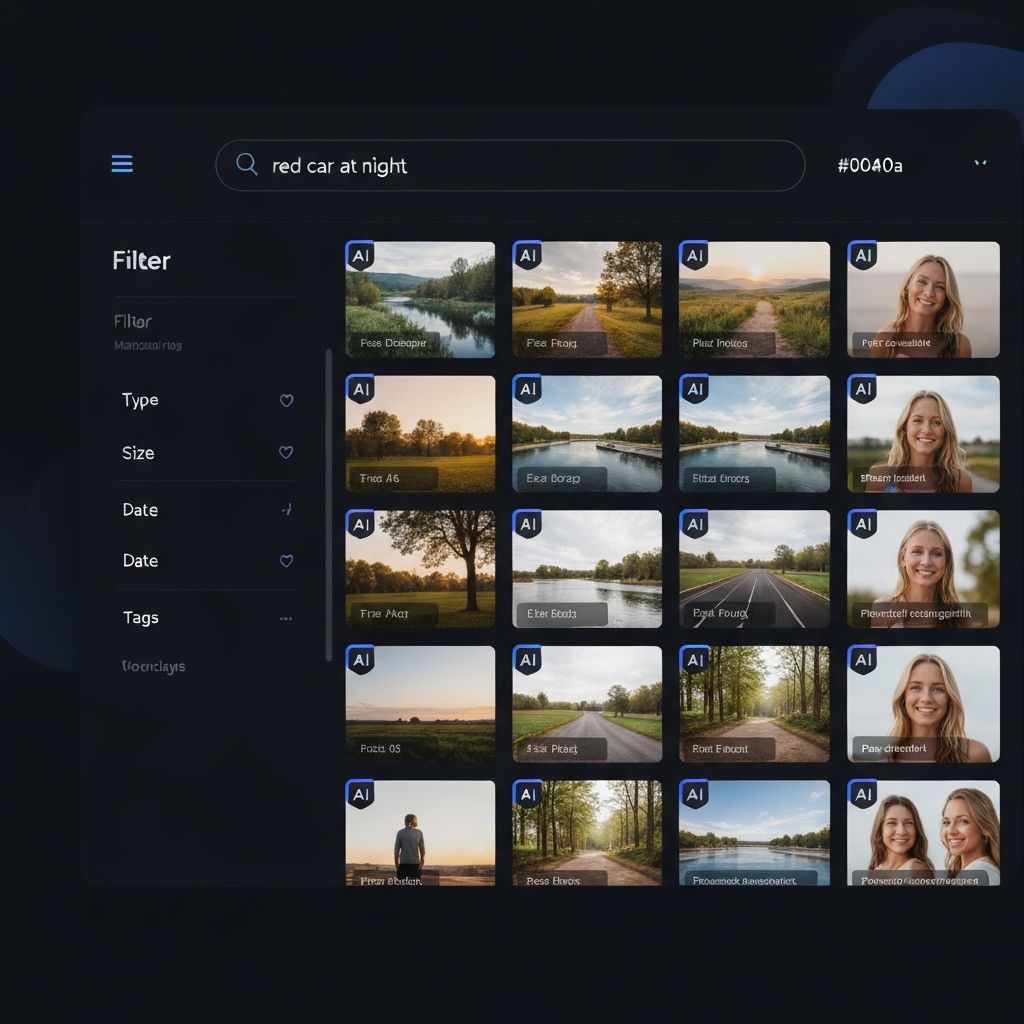Open the #0040a color value dropdown
This screenshot has width=1024, height=1024.
[x=870, y=166]
